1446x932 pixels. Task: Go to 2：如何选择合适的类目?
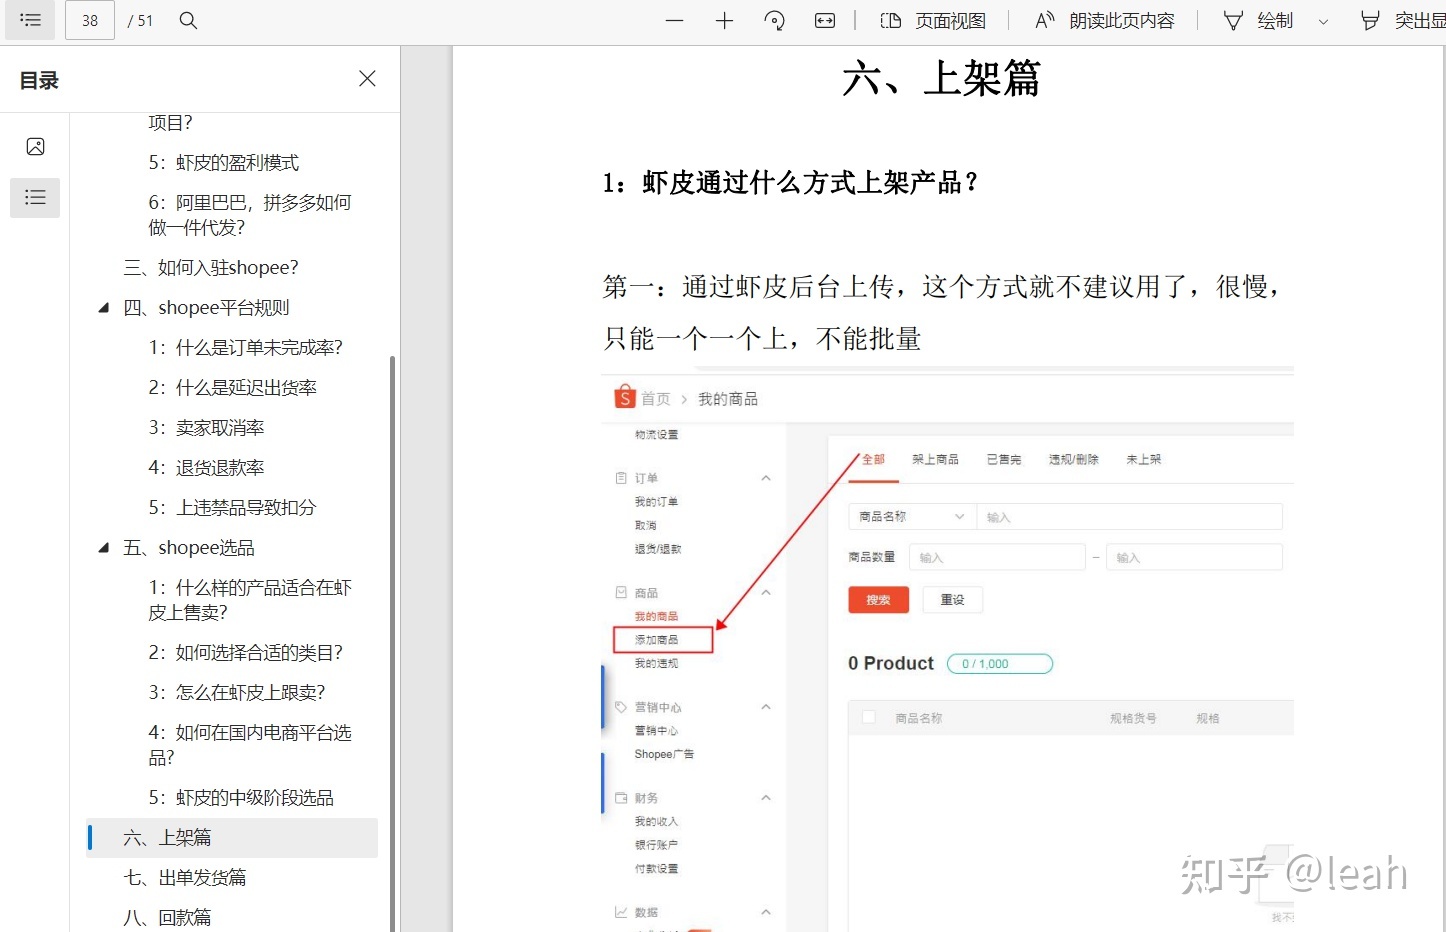pyautogui.click(x=245, y=653)
